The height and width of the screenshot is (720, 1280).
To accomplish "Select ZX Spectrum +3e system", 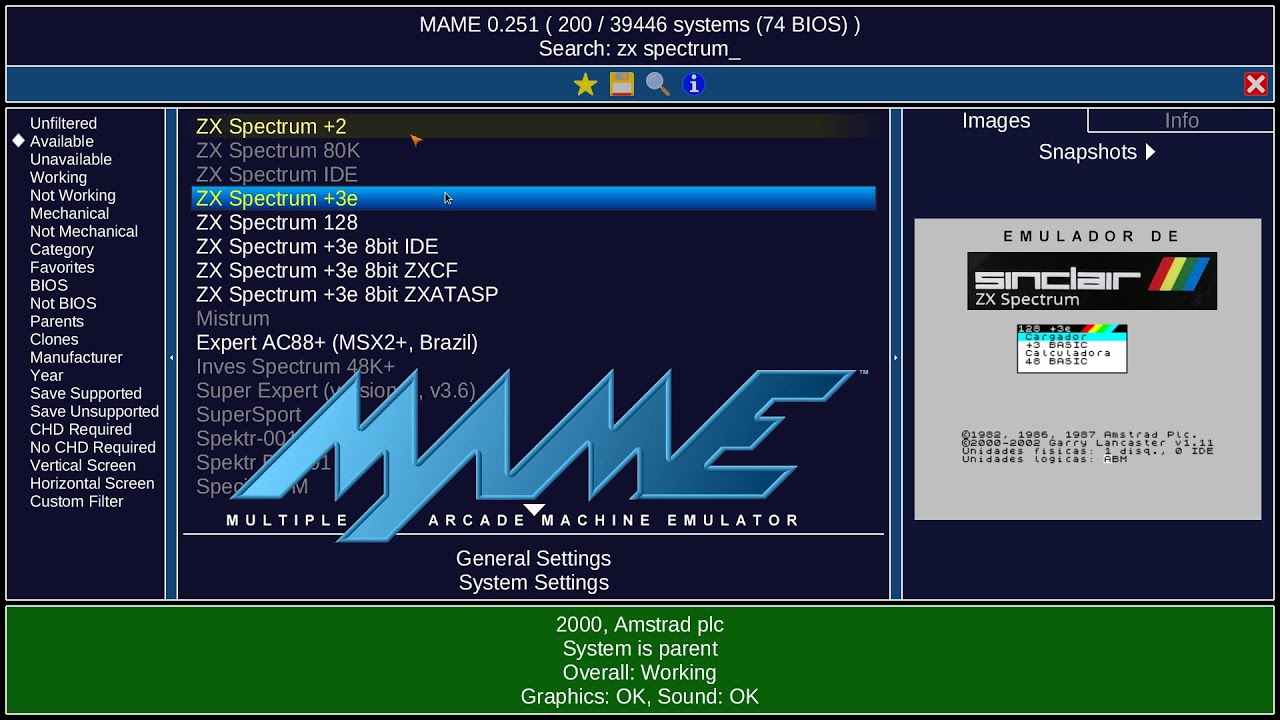I will tap(533, 198).
